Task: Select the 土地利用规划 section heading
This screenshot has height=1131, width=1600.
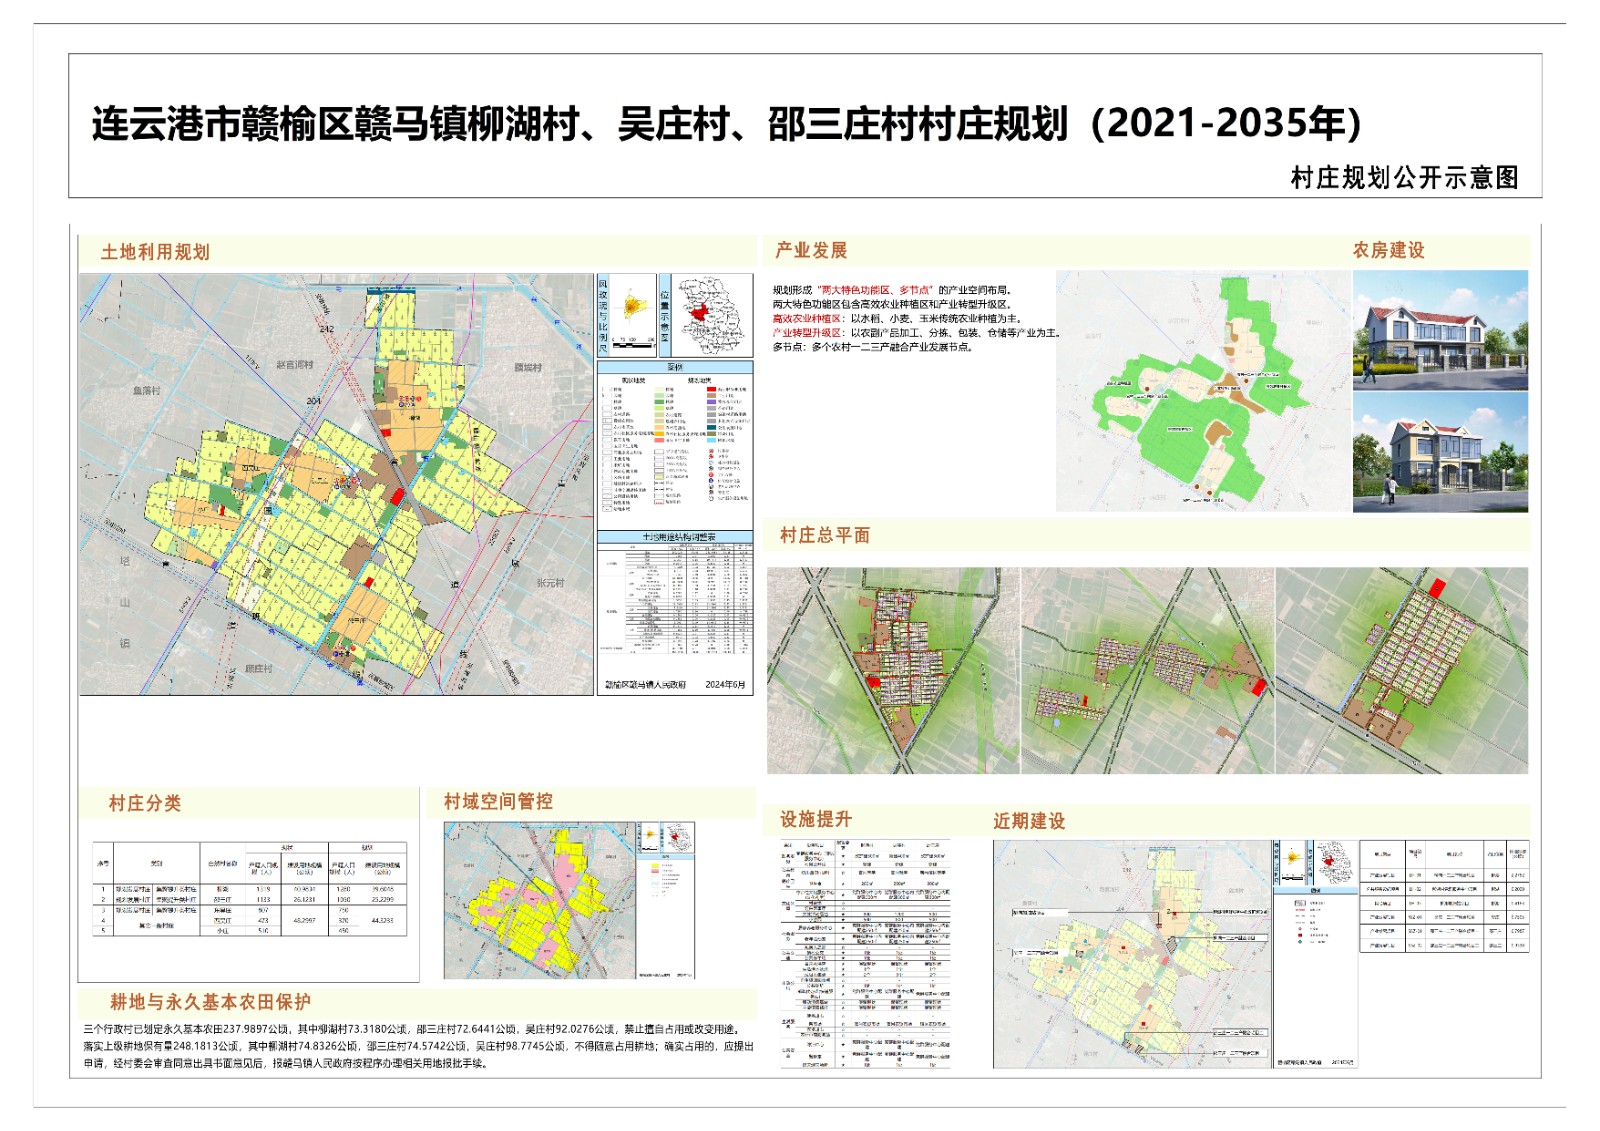Action: coord(155,252)
